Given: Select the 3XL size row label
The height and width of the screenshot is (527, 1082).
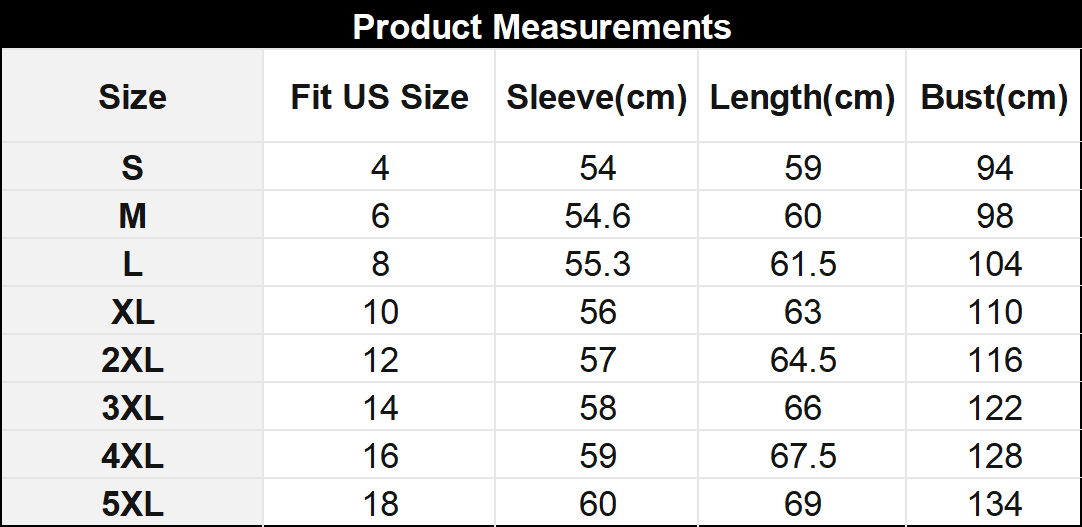Looking at the screenshot, I should click(x=132, y=408).
